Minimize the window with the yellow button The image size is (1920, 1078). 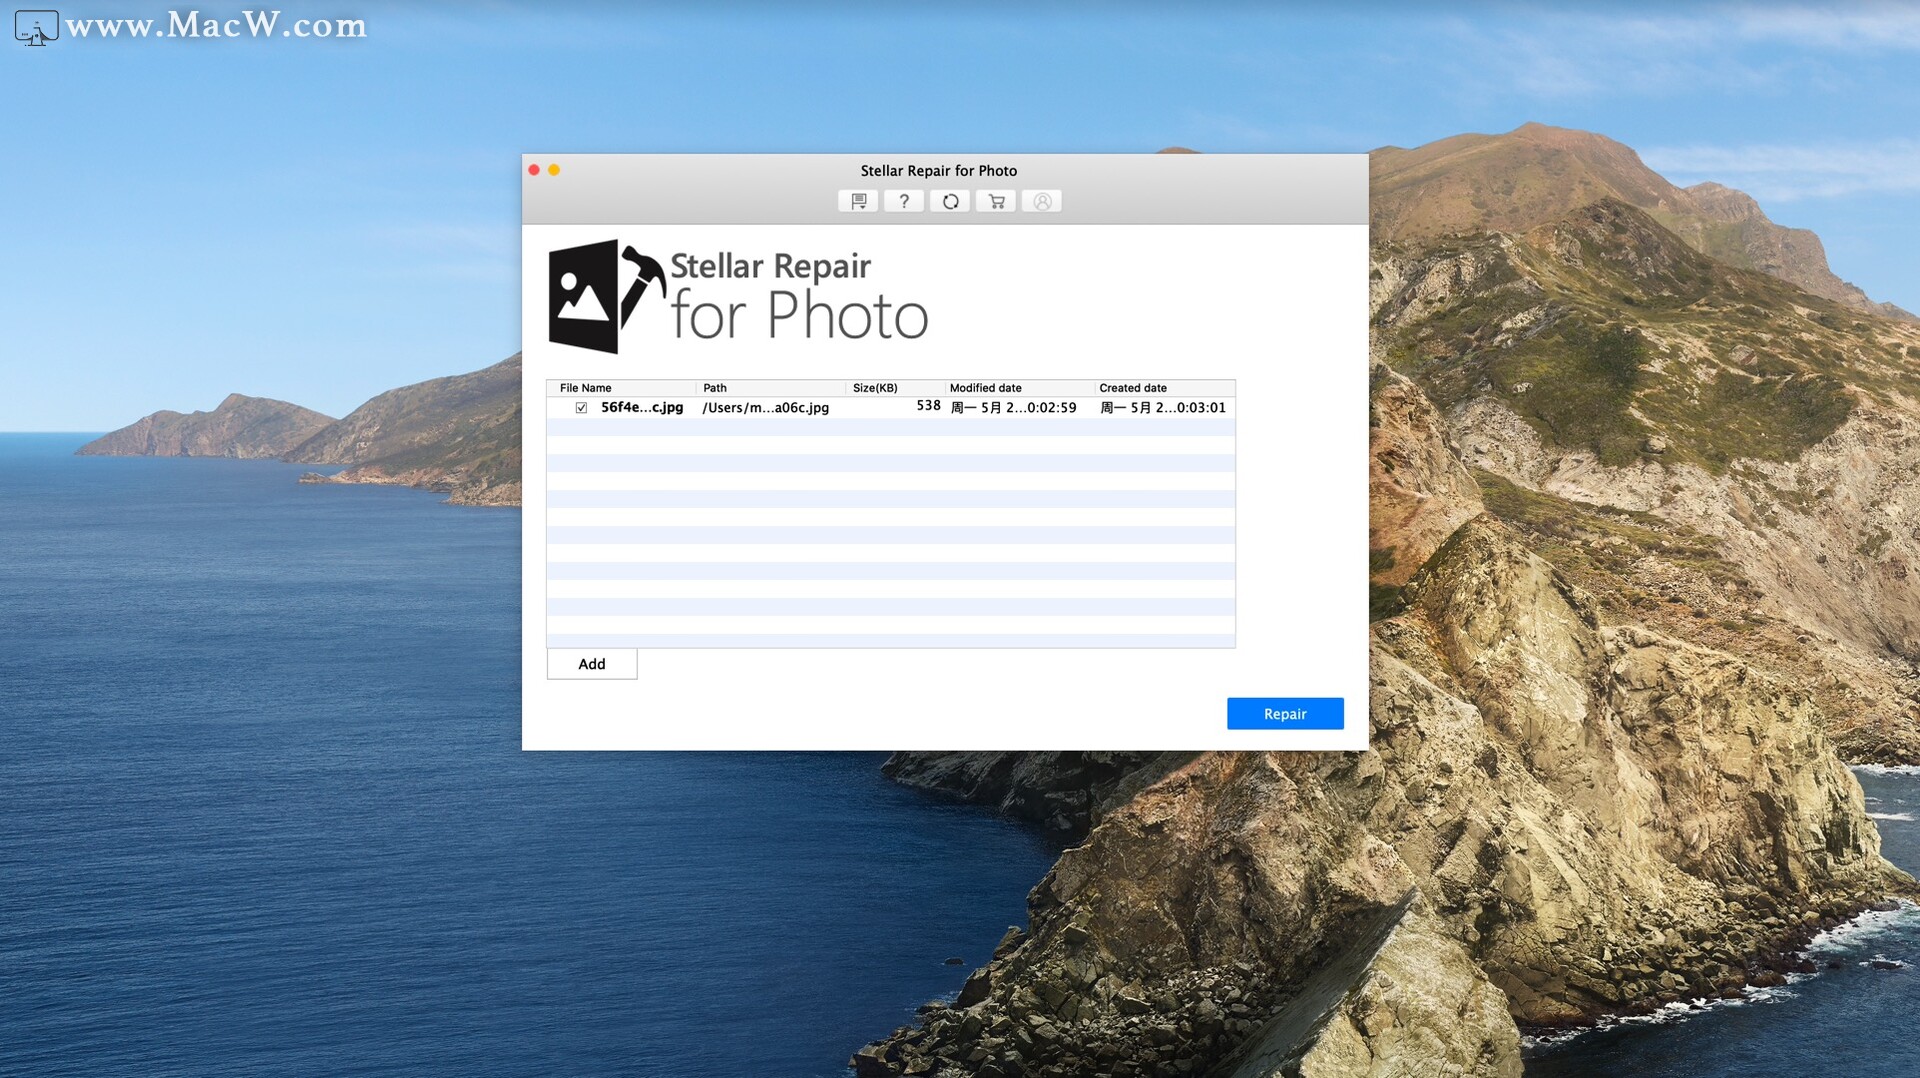(554, 170)
